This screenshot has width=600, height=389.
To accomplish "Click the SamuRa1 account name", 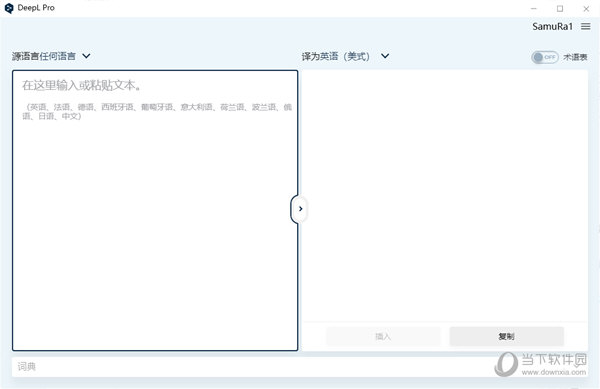I will point(552,26).
